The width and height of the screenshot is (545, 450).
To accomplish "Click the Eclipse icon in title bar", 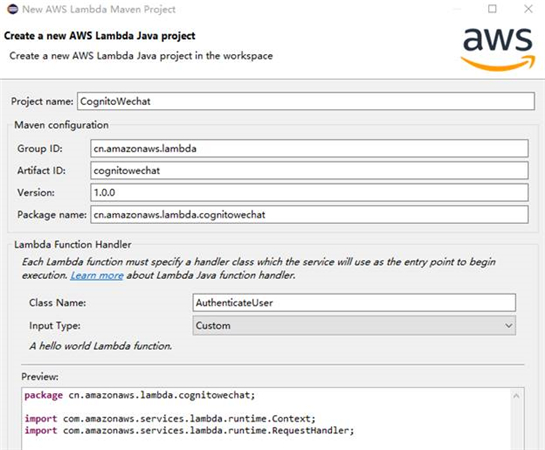I will click(13, 9).
